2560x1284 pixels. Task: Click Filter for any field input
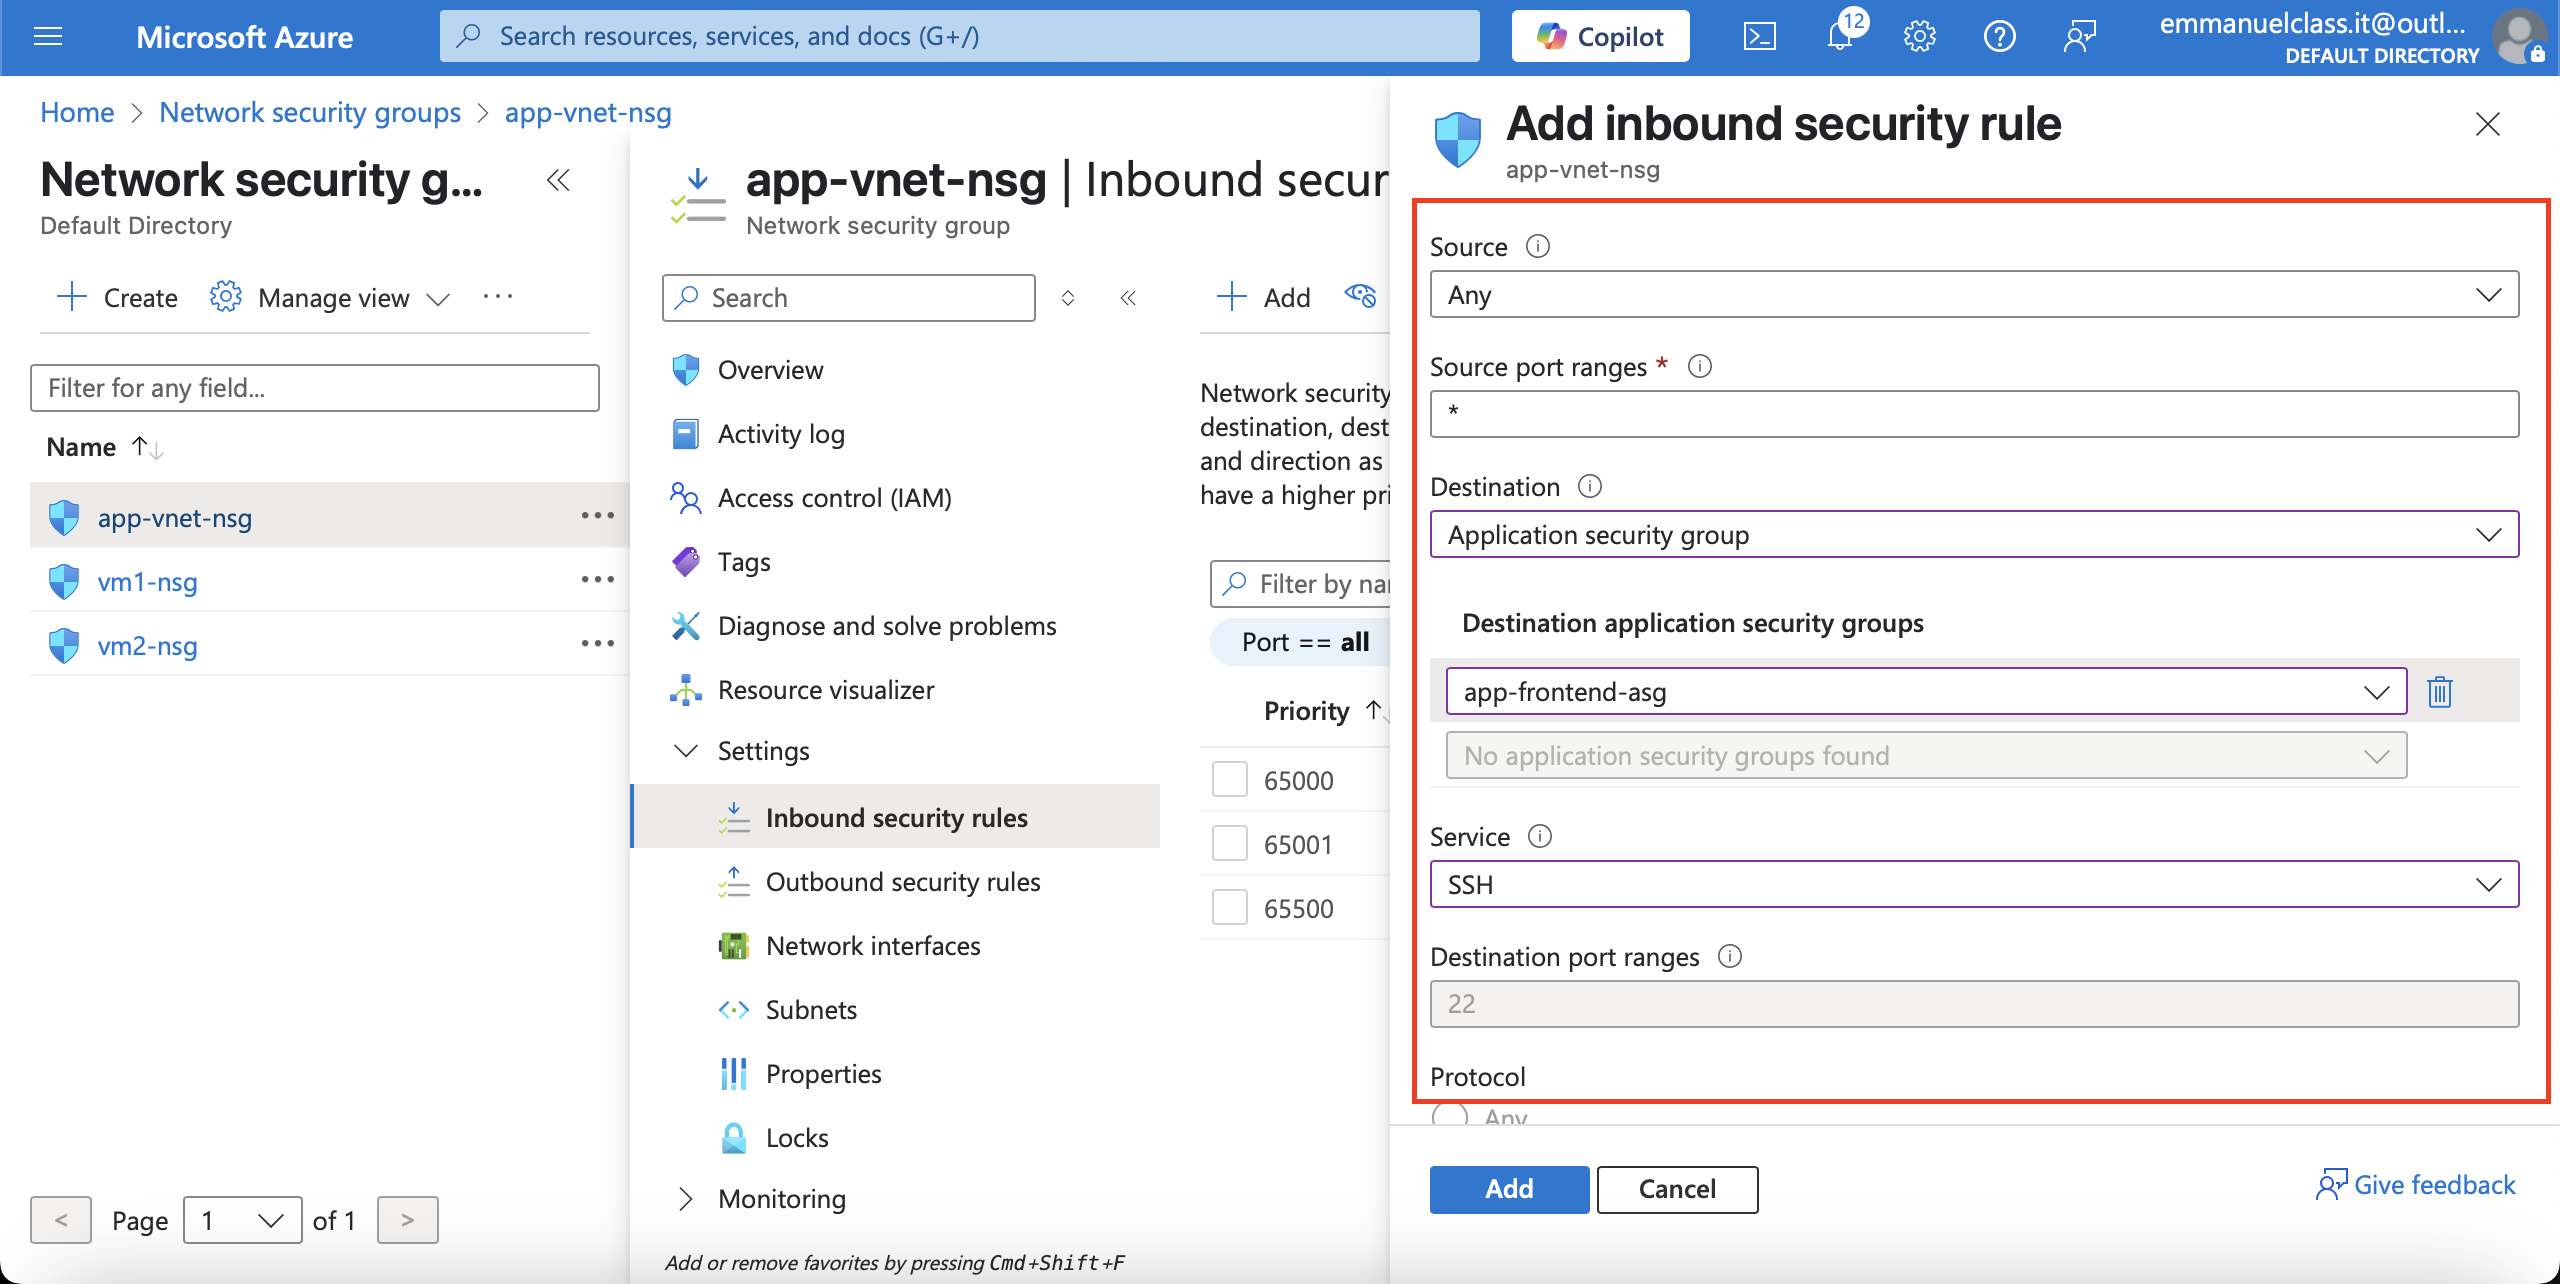[315, 388]
